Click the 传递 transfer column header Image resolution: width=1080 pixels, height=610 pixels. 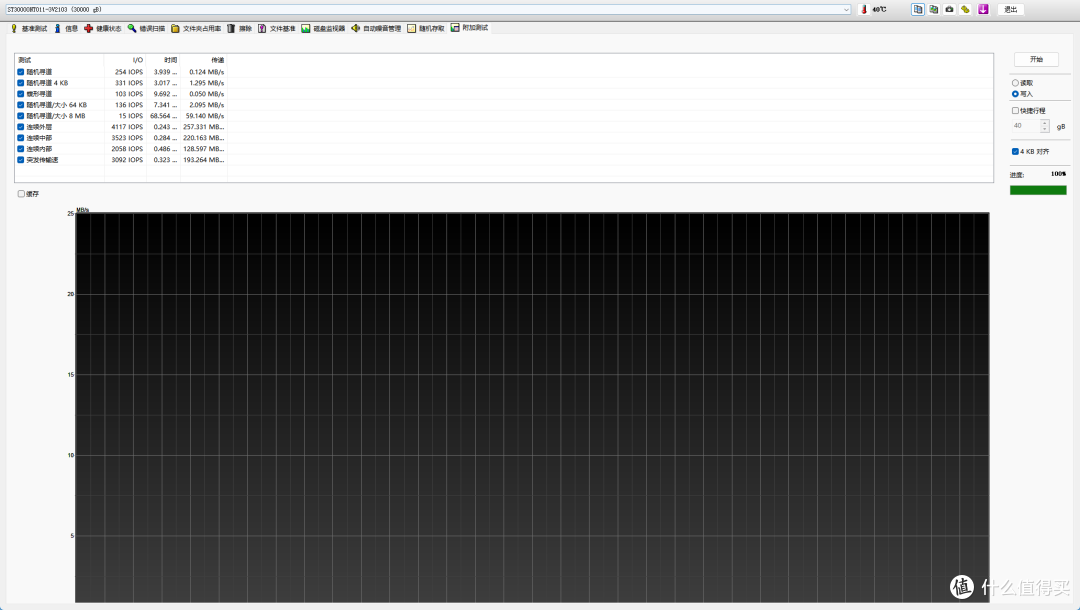[204, 60]
